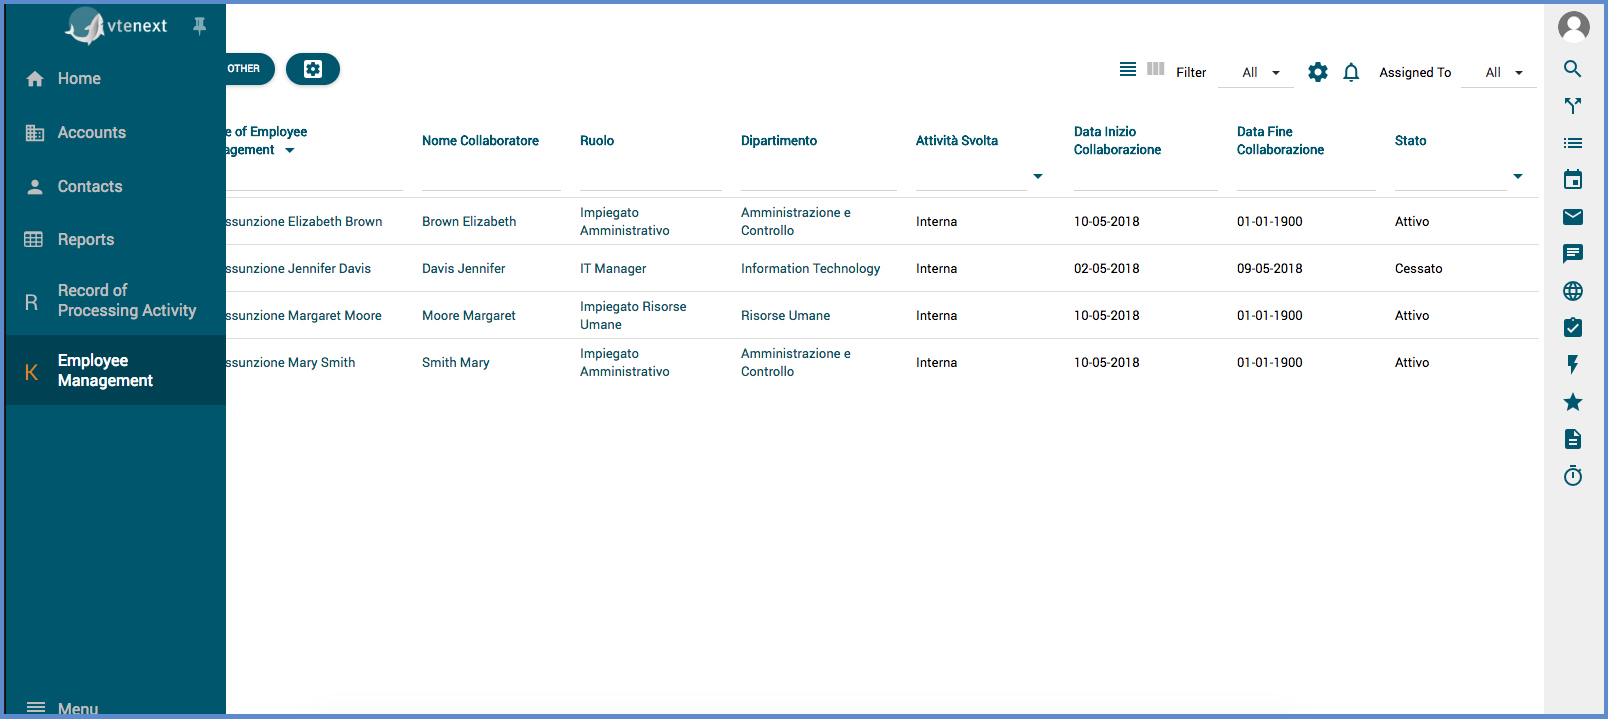Click 'Information Technology' department cell
Screen dimensions: 1608x719
pos(811,269)
